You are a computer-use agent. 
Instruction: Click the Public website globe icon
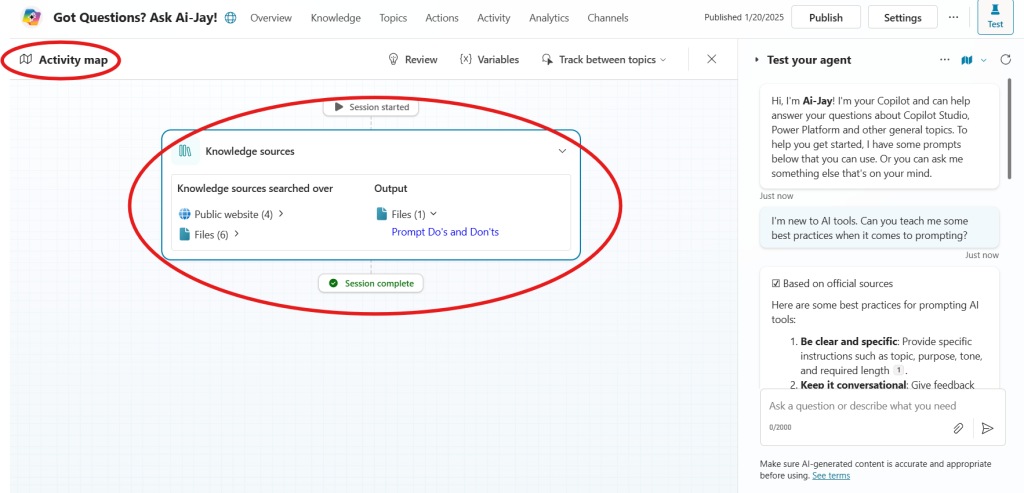pos(184,214)
